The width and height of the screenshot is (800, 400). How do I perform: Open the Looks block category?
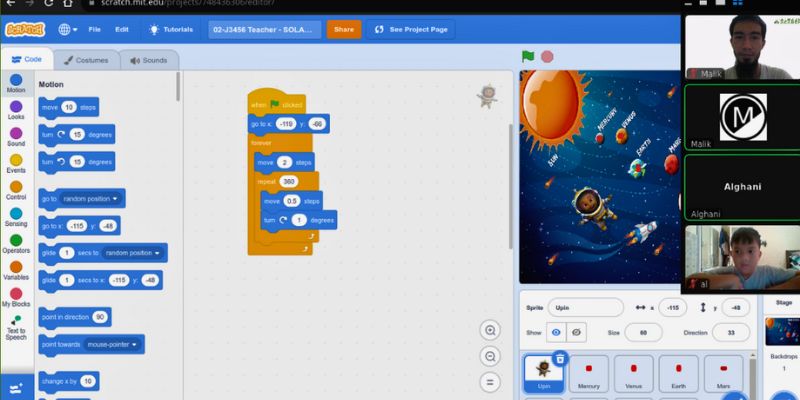click(x=16, y=109)
